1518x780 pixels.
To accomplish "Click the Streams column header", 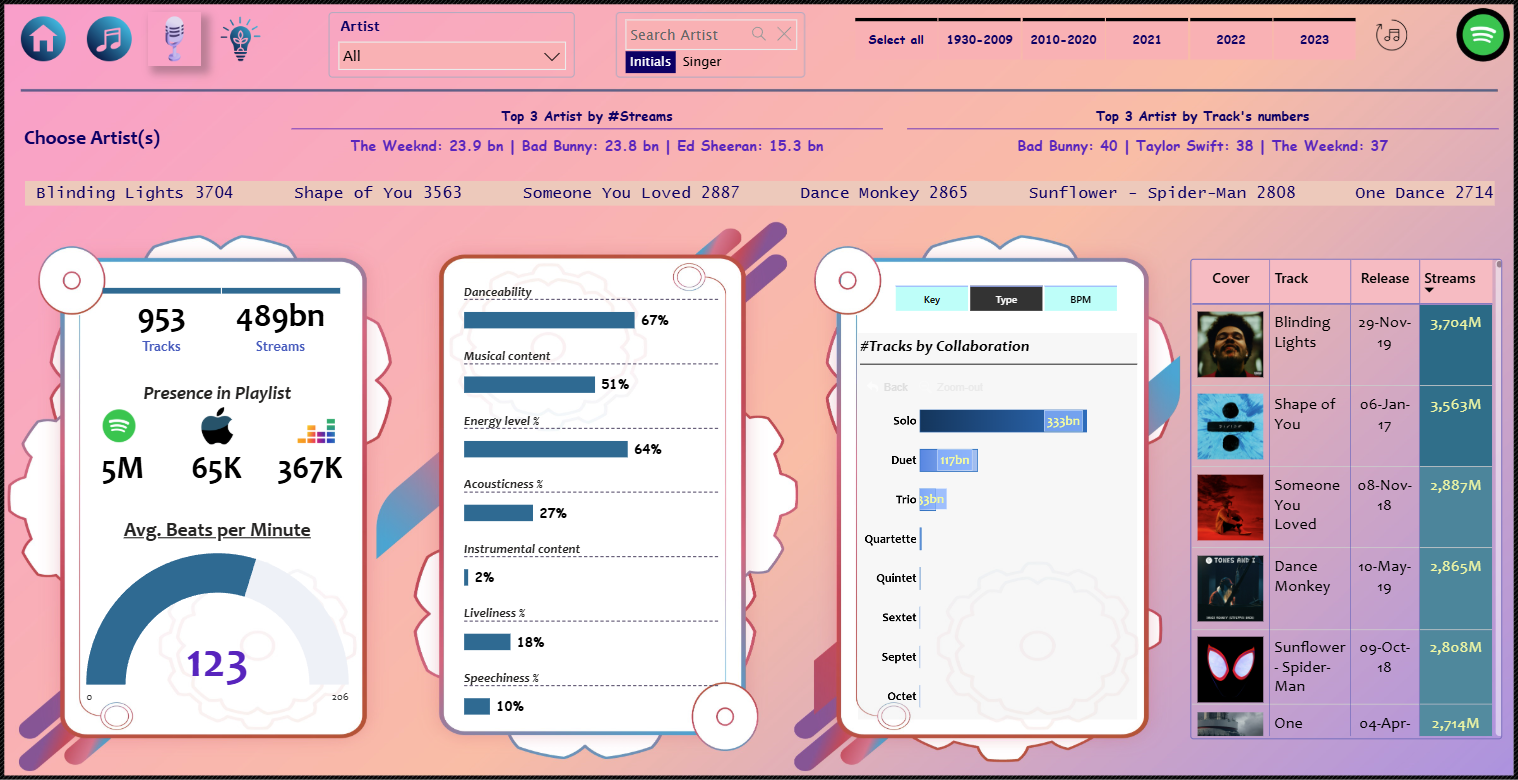I will (1456, 279).
